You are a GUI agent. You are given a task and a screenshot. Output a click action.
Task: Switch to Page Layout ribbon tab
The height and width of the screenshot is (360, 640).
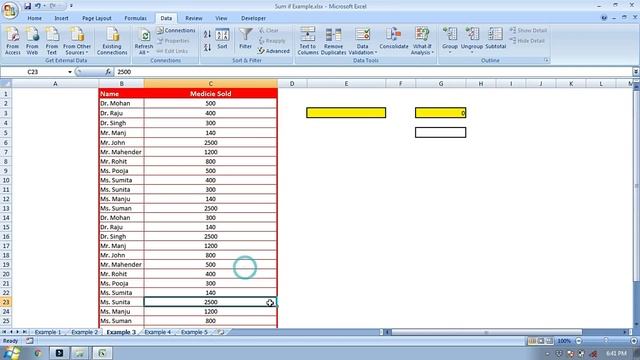coord(97,18)
